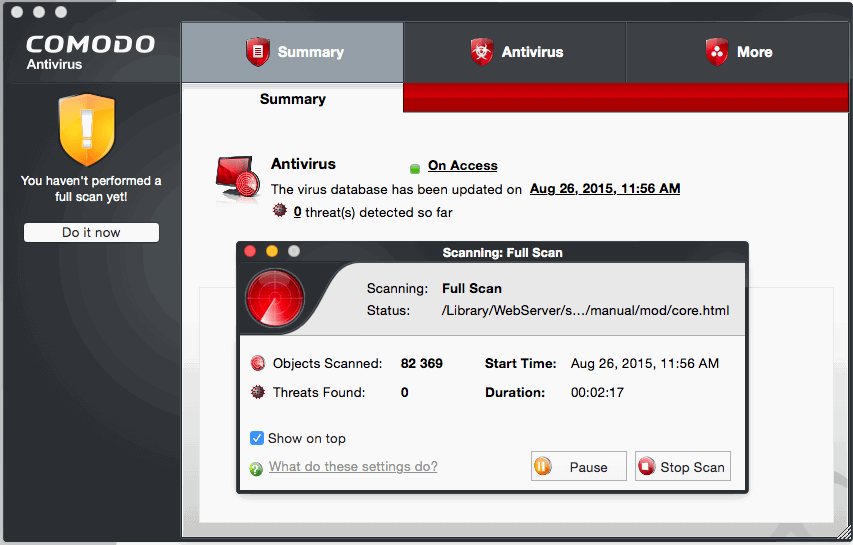Click the Threats Found value 0
Viewport: 853px width, 545px height.
[404, 392]
